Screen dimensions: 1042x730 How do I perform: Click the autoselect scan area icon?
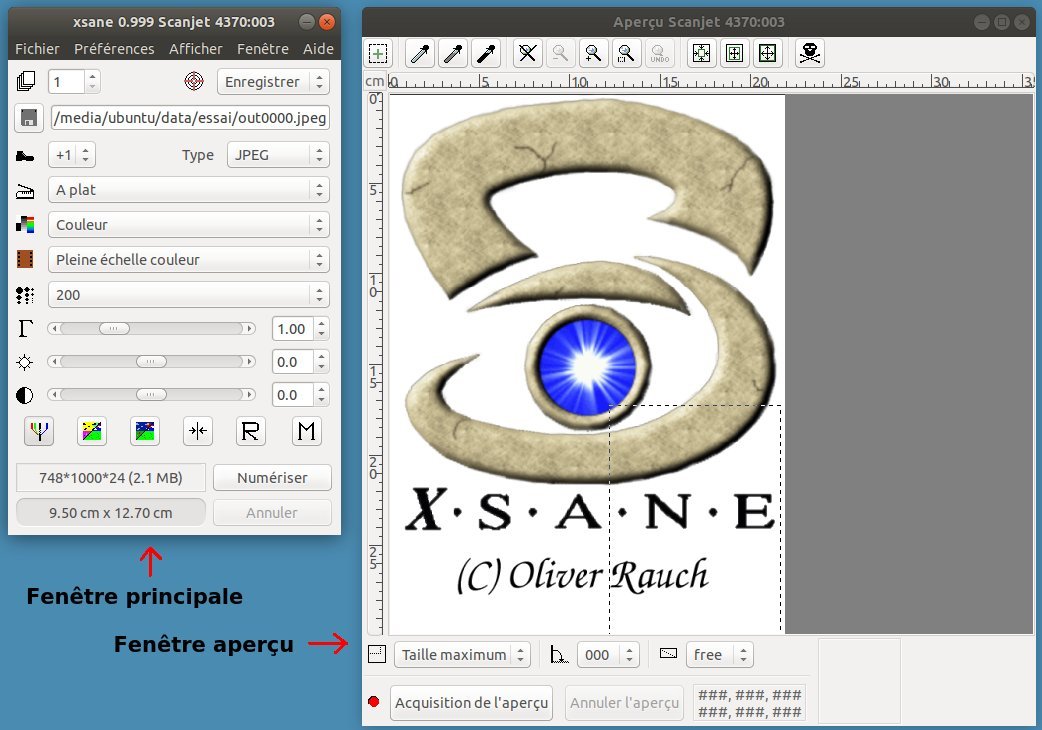[701, 53]
